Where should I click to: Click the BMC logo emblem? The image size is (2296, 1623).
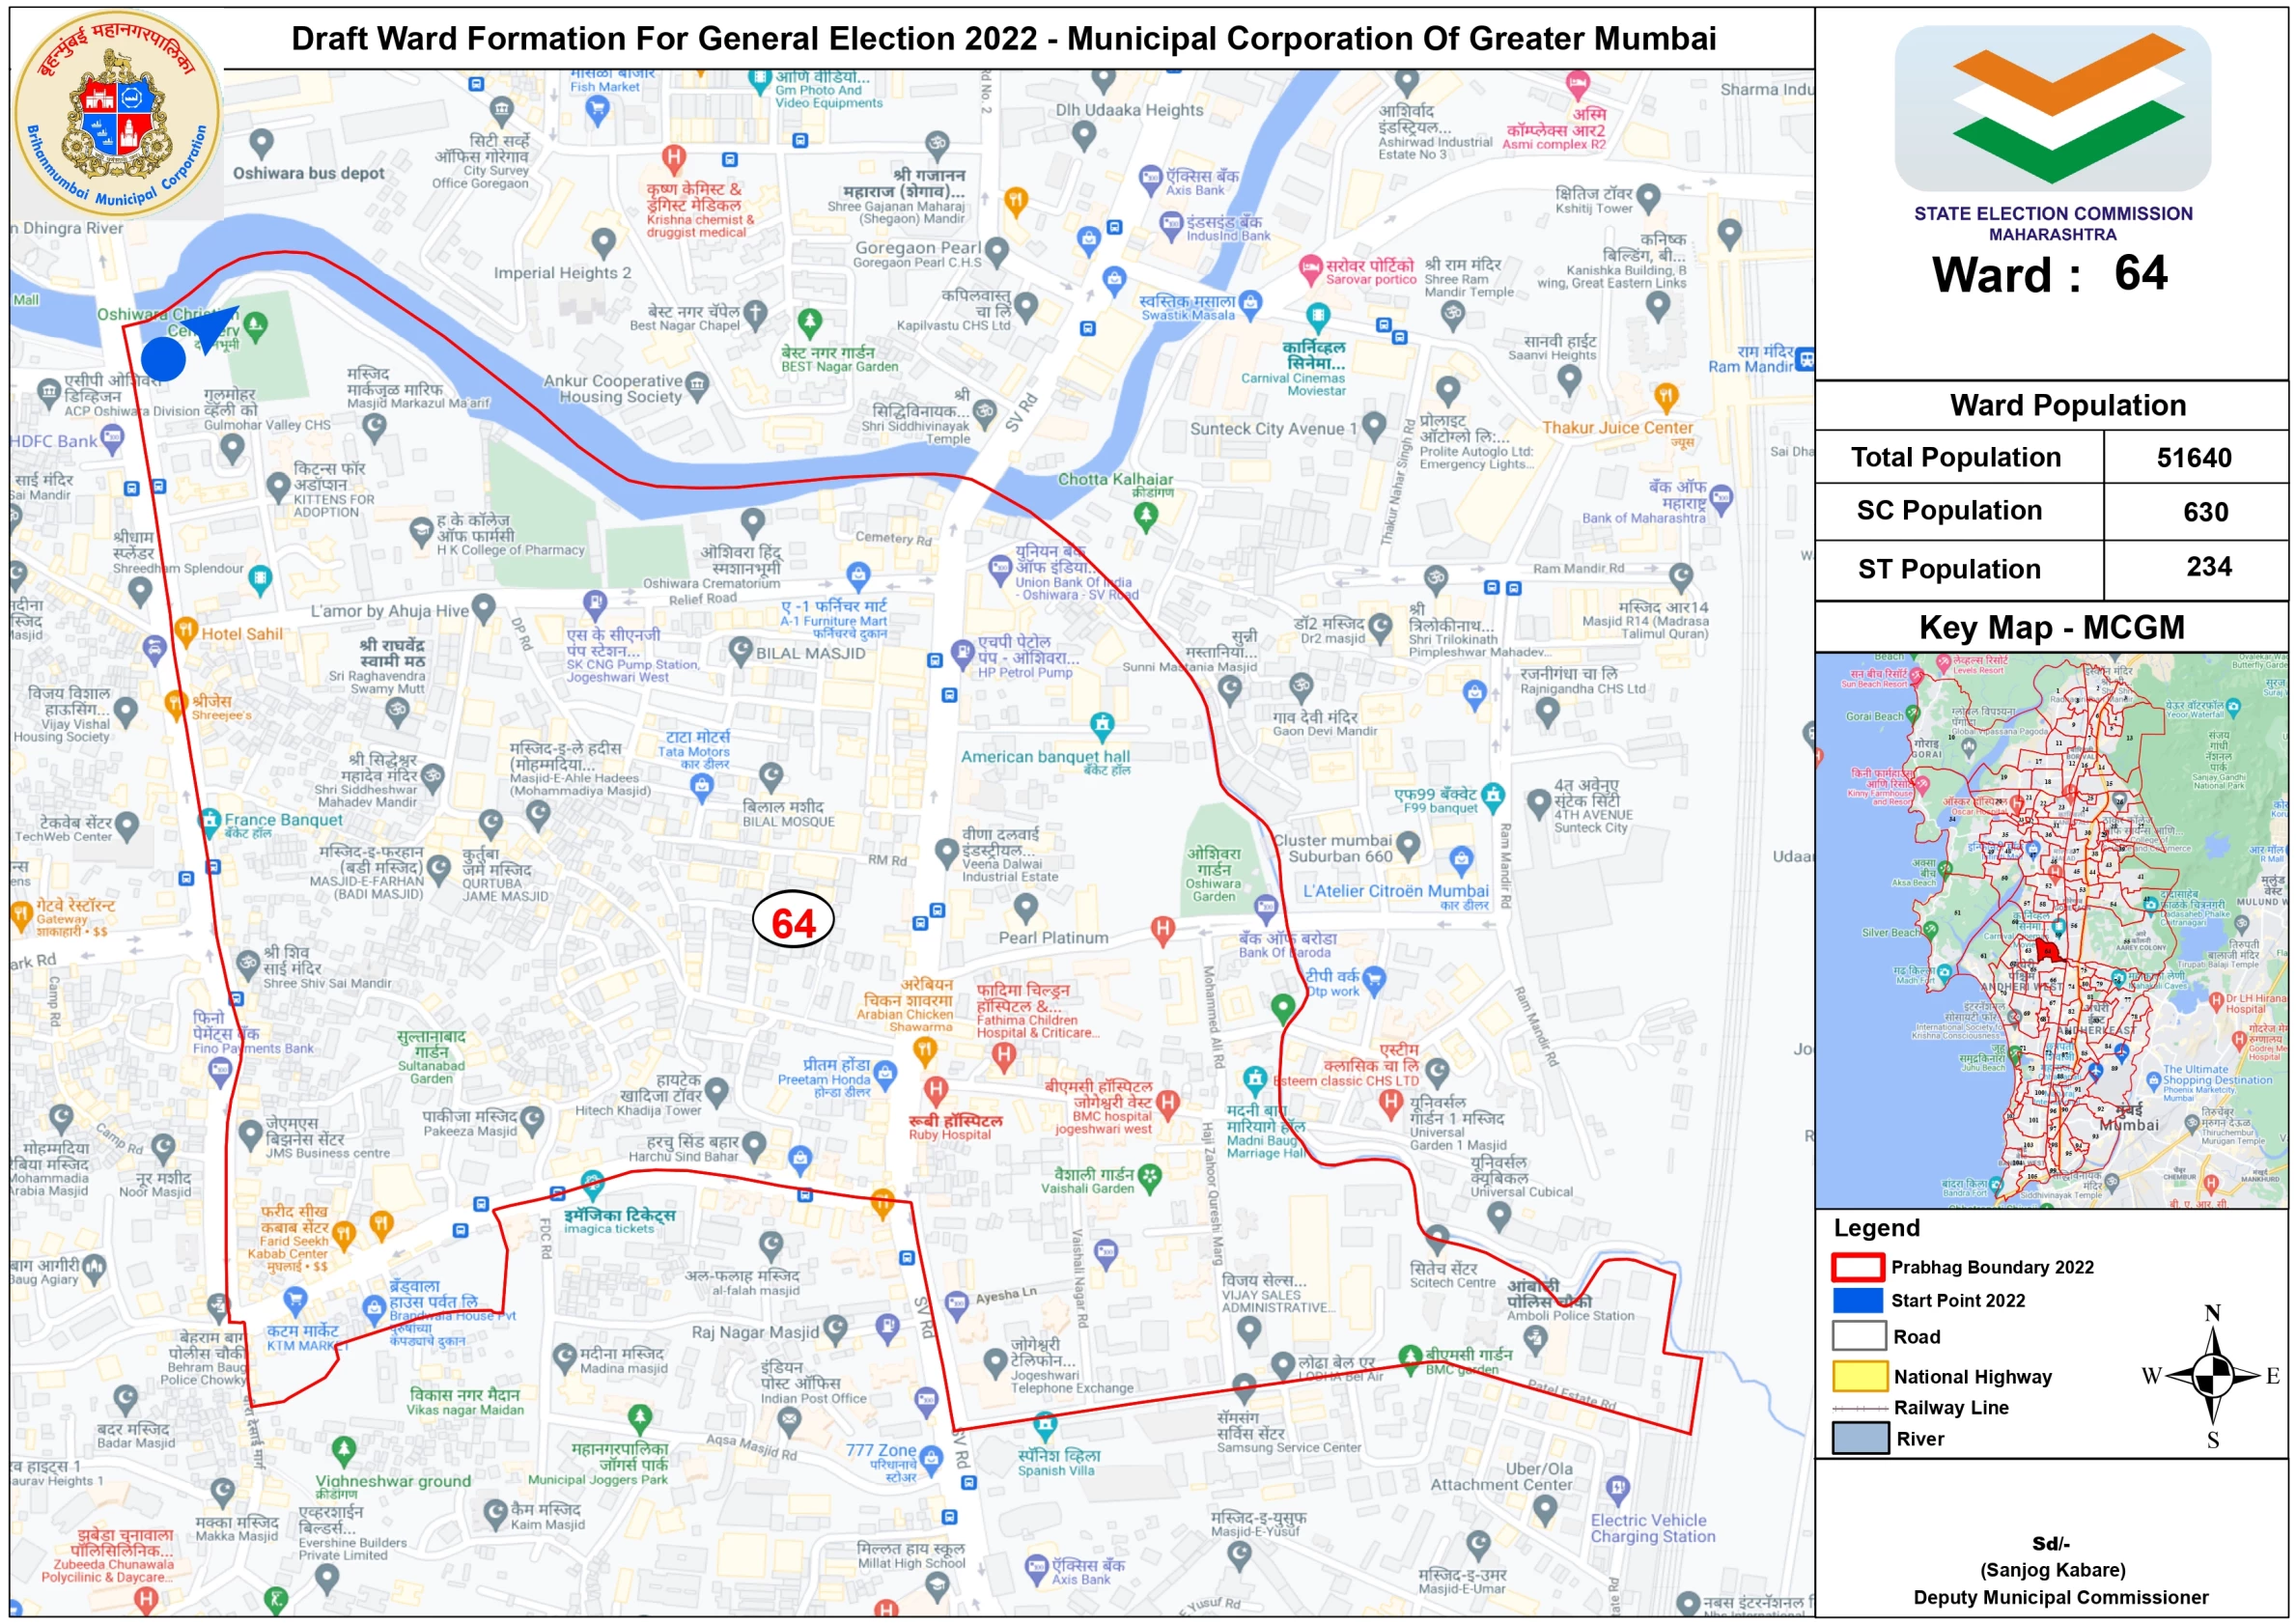(x=118, y=112)
